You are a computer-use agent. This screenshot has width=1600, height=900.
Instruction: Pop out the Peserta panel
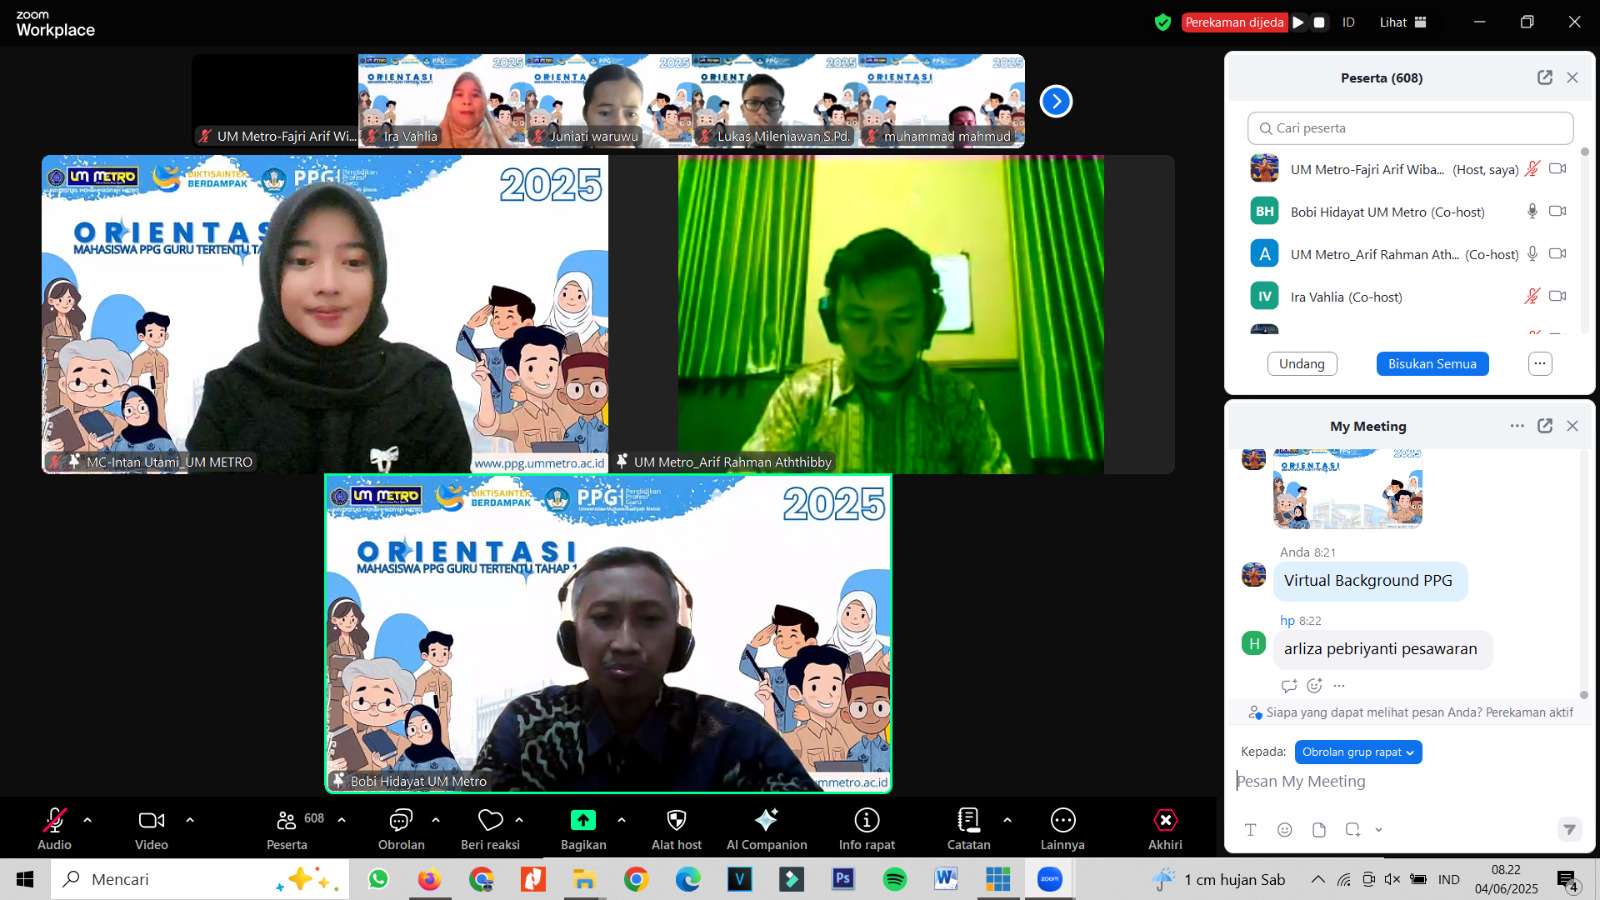[x=1545, y=78]
